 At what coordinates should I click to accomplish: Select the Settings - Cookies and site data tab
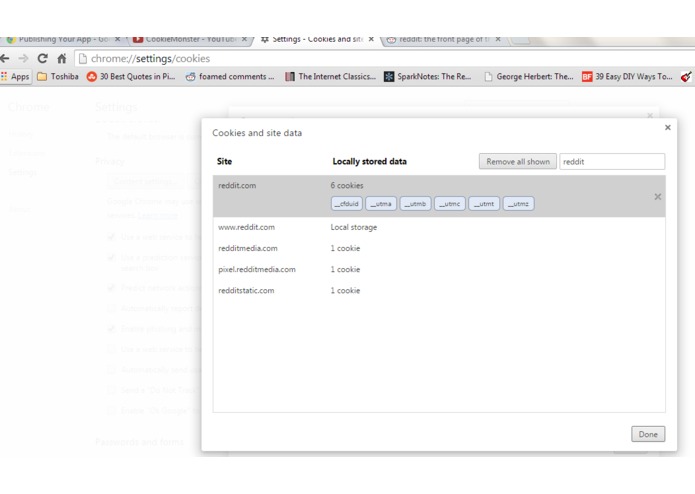317,39
